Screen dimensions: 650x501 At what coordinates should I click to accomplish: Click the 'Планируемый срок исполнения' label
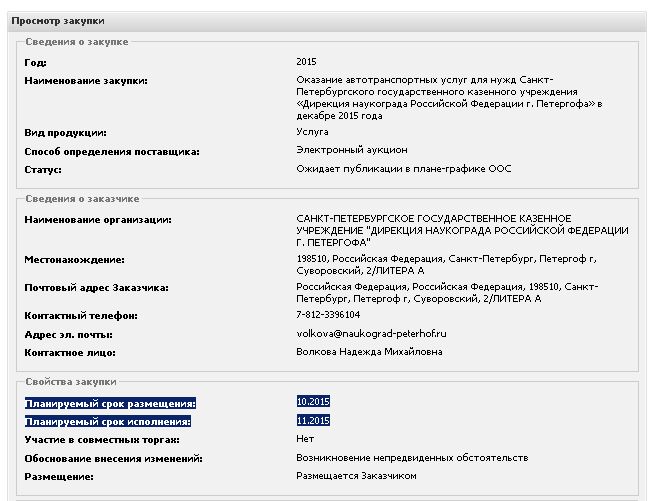click(108, 421)
